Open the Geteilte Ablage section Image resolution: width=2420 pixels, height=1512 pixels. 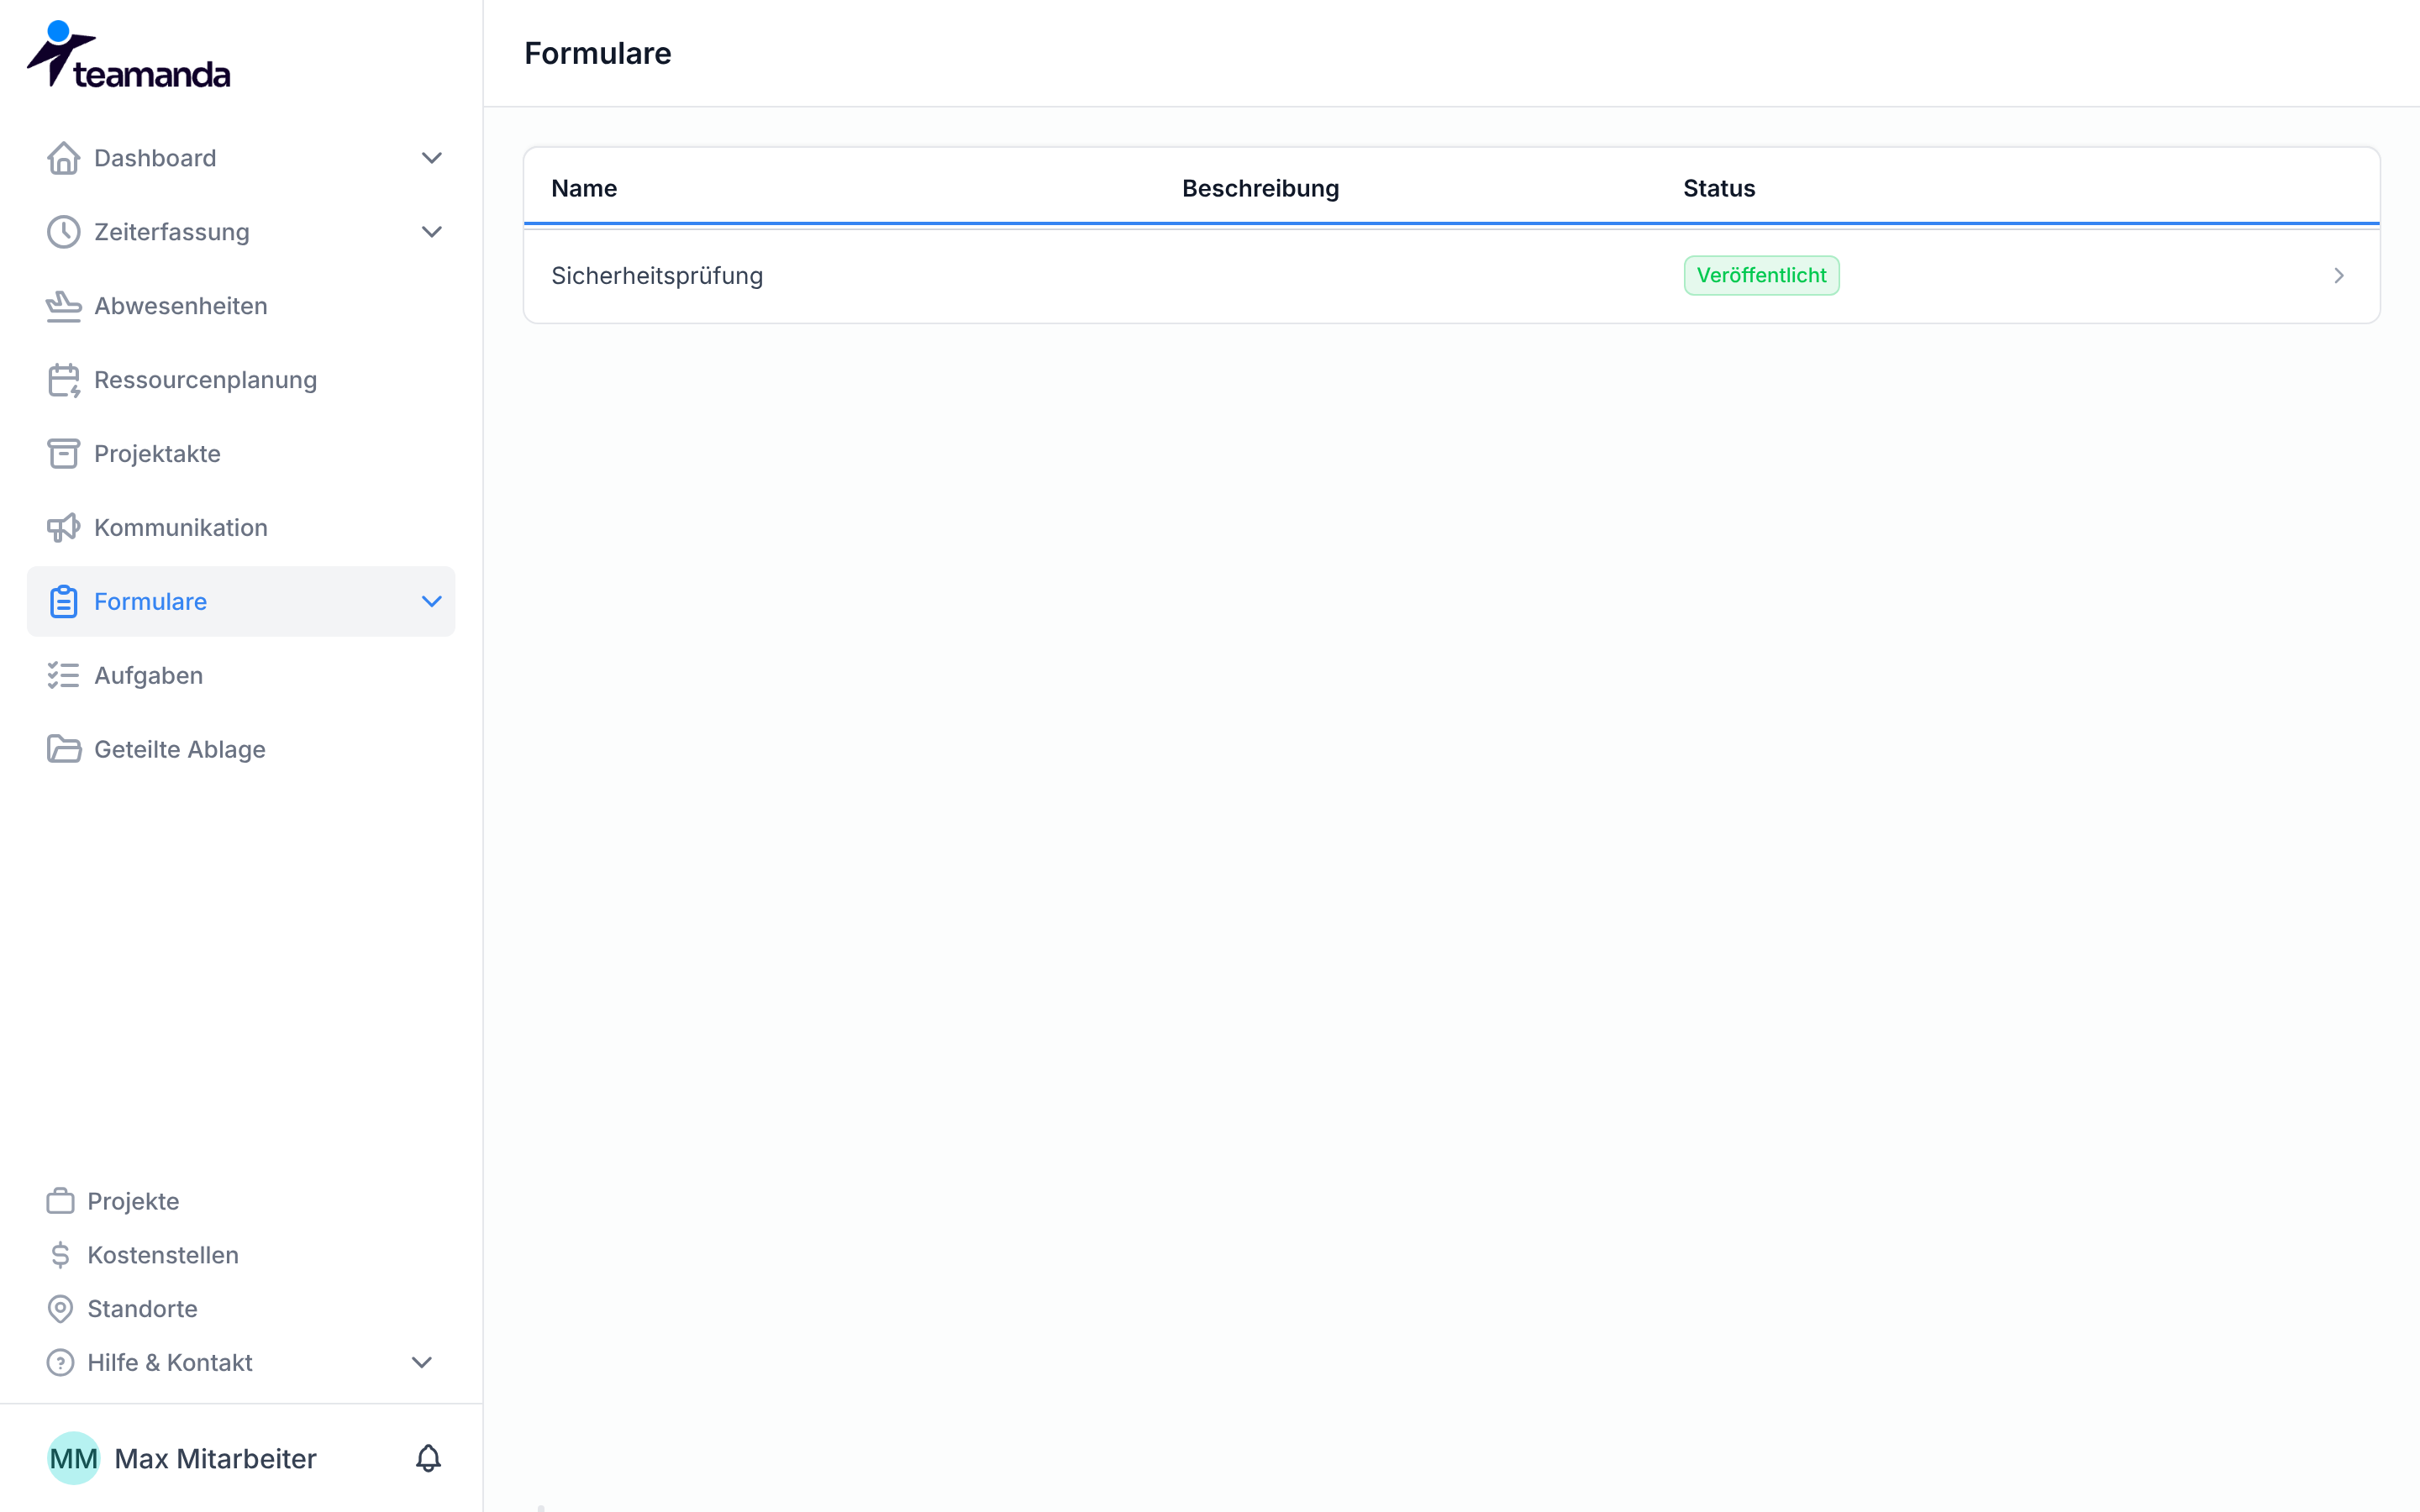241,750
